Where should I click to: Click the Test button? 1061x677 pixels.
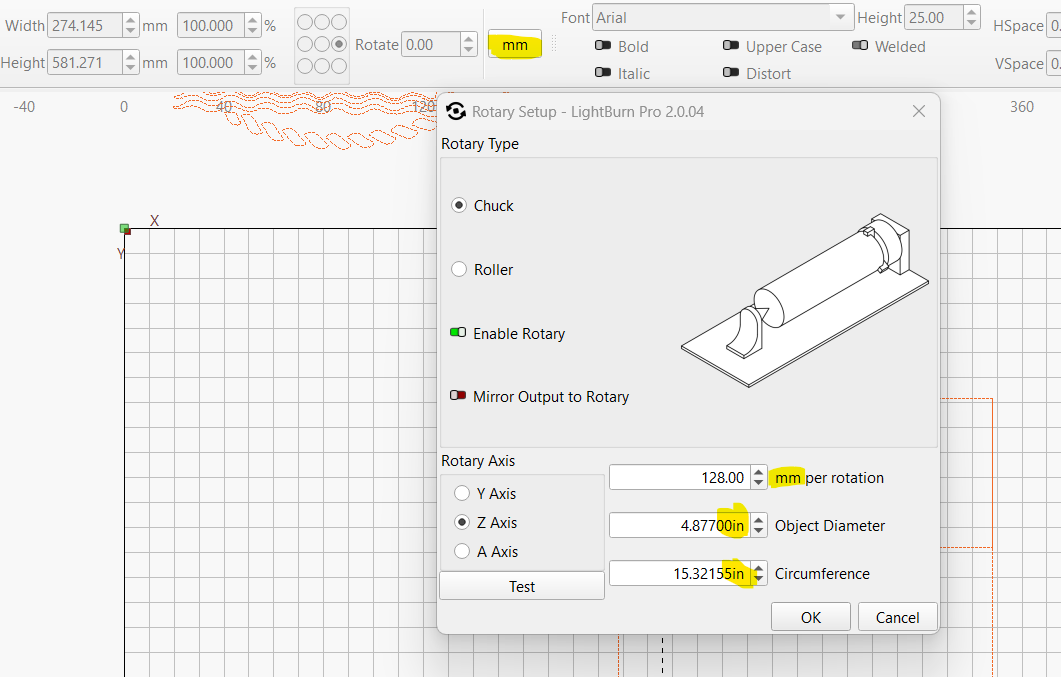point(521,587)
